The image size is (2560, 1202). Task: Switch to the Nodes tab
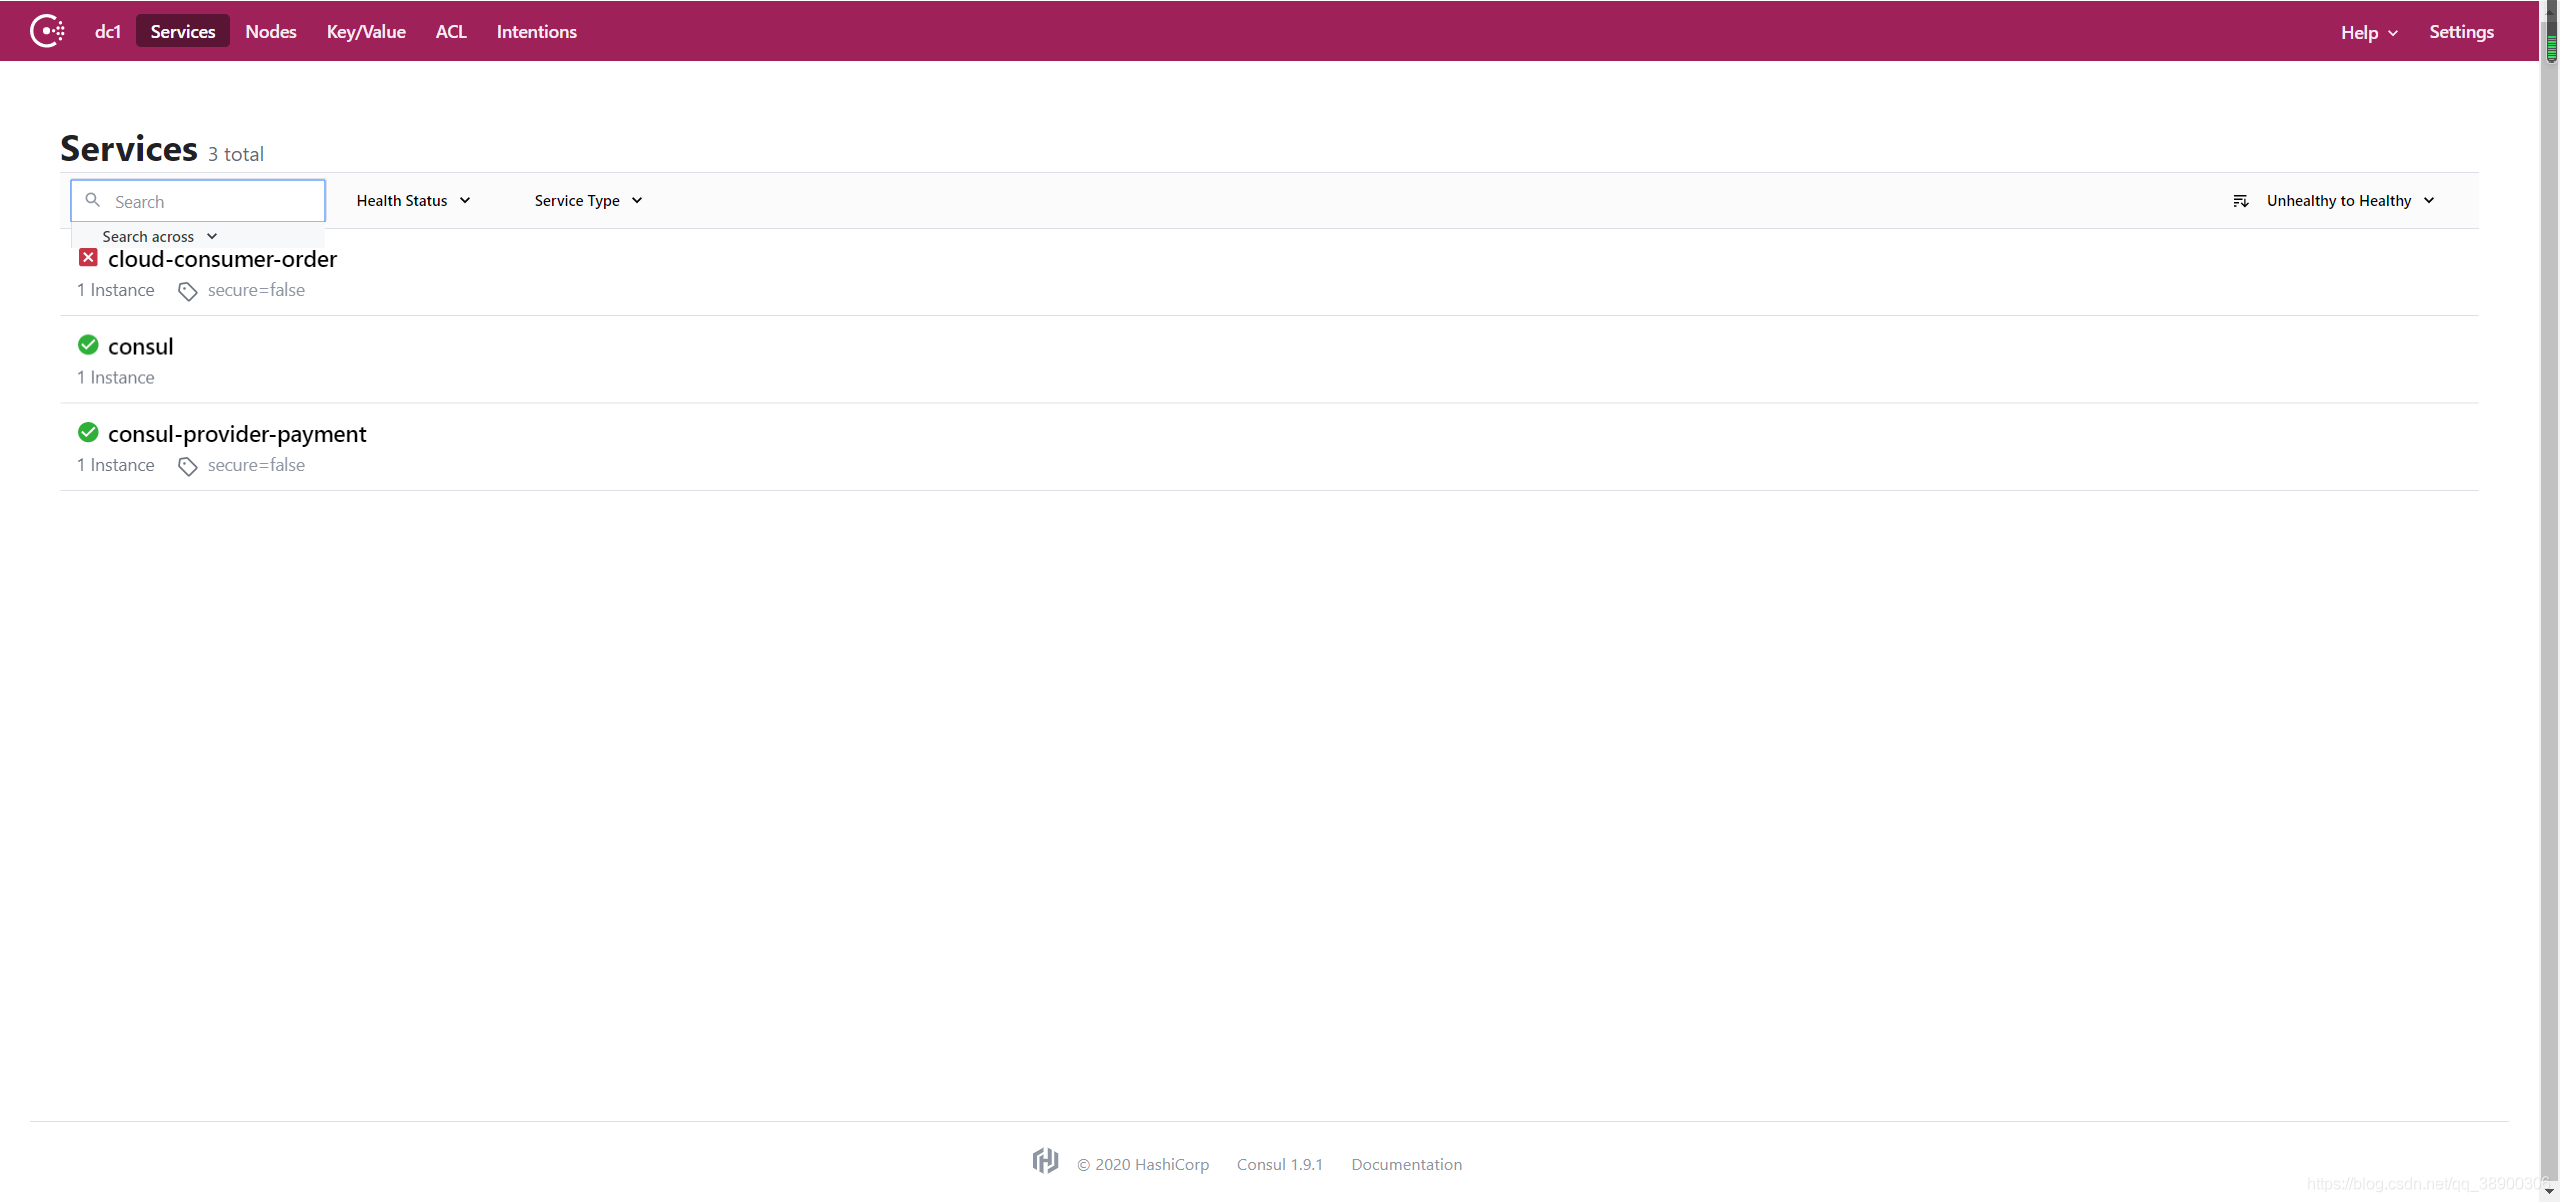[x=270, y=31]
